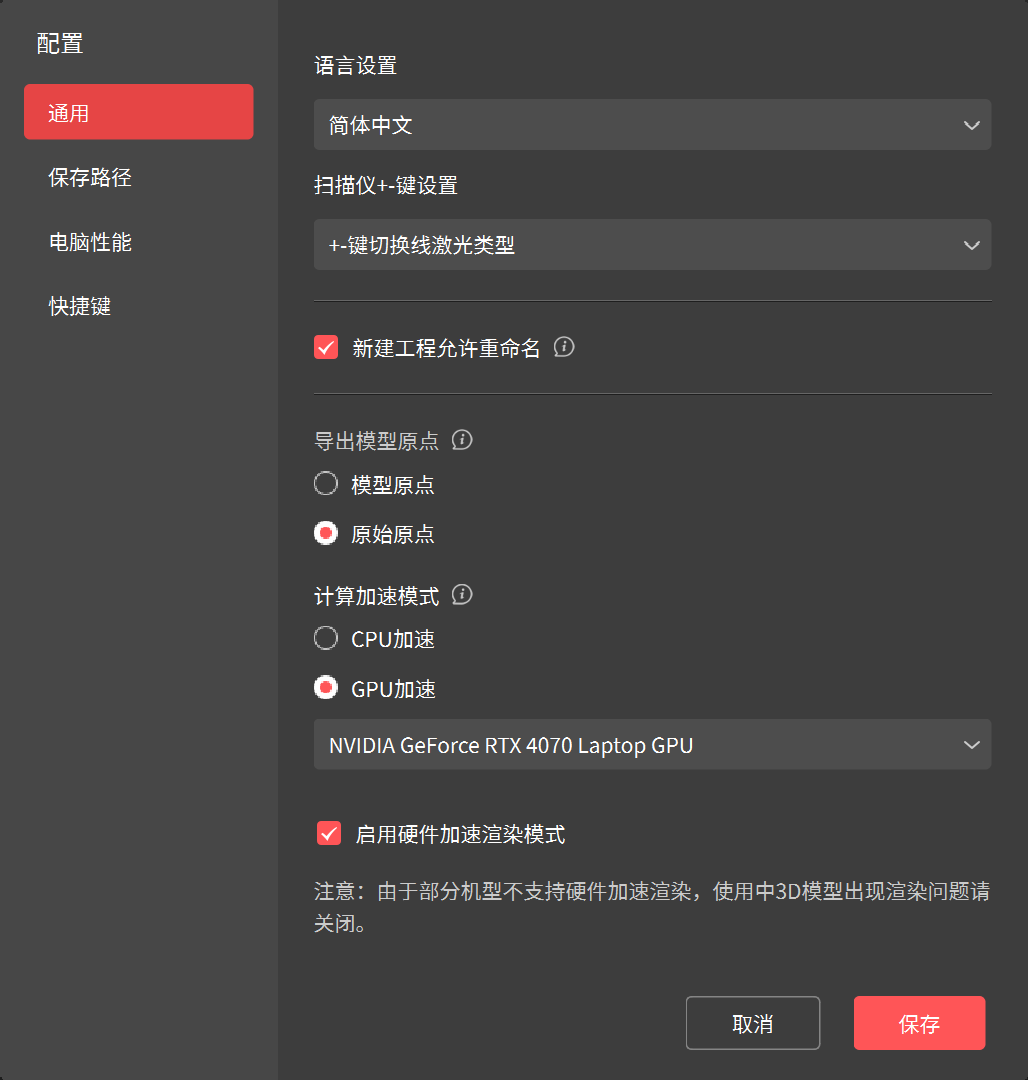The height and width of the screenshot is (1080, 1028).
Task: Click the 注意 hardware rendering note text
Action: [x=652, y=906]
